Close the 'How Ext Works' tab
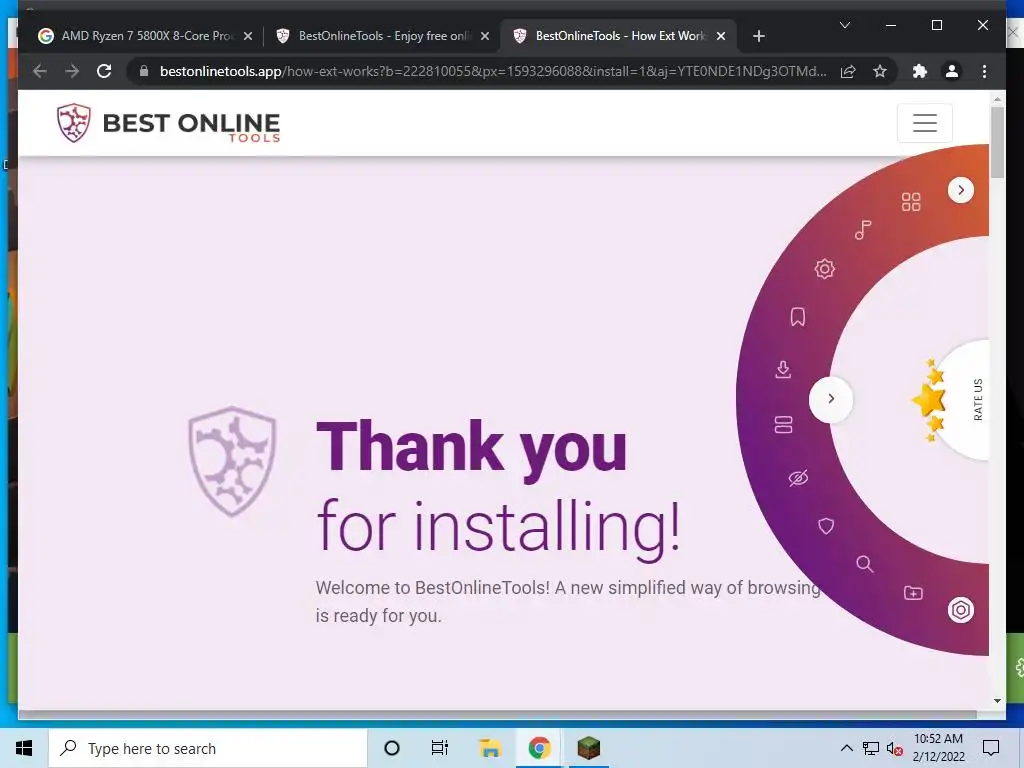Screen dimensions: 1024x768 point(721,36)
